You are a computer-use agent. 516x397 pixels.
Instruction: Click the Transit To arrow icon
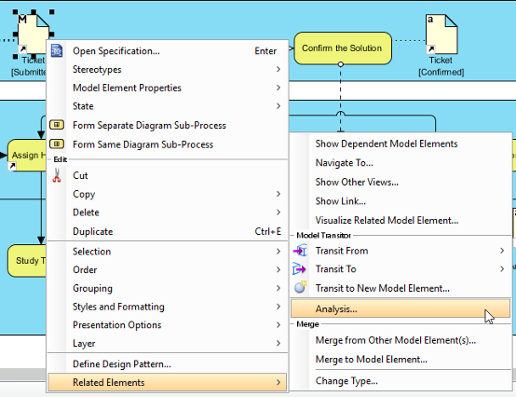click(299, 269)
